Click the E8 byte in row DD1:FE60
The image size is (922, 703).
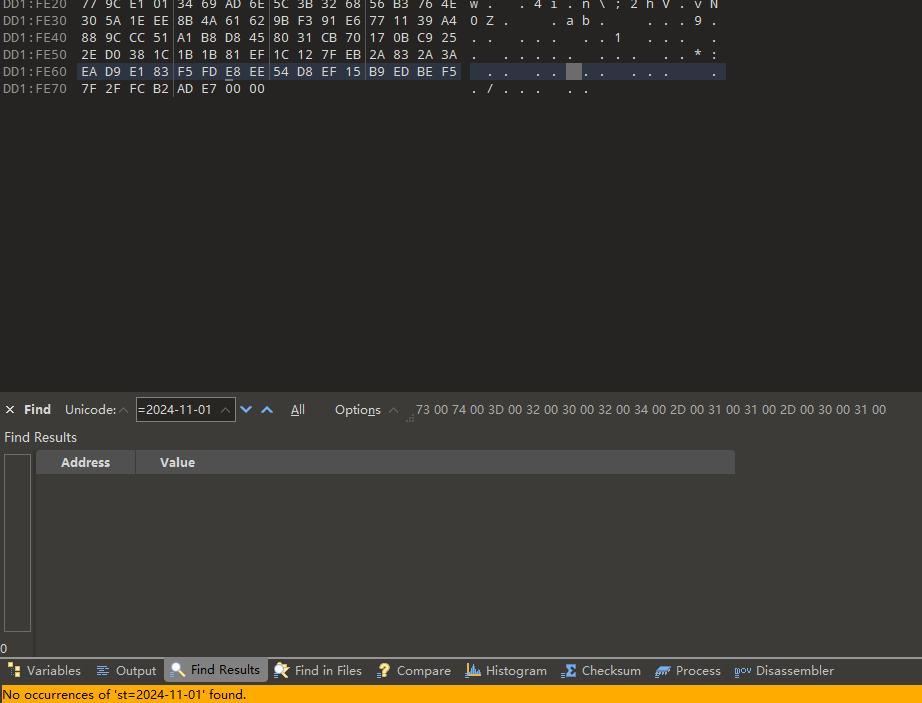click(233, 72)
